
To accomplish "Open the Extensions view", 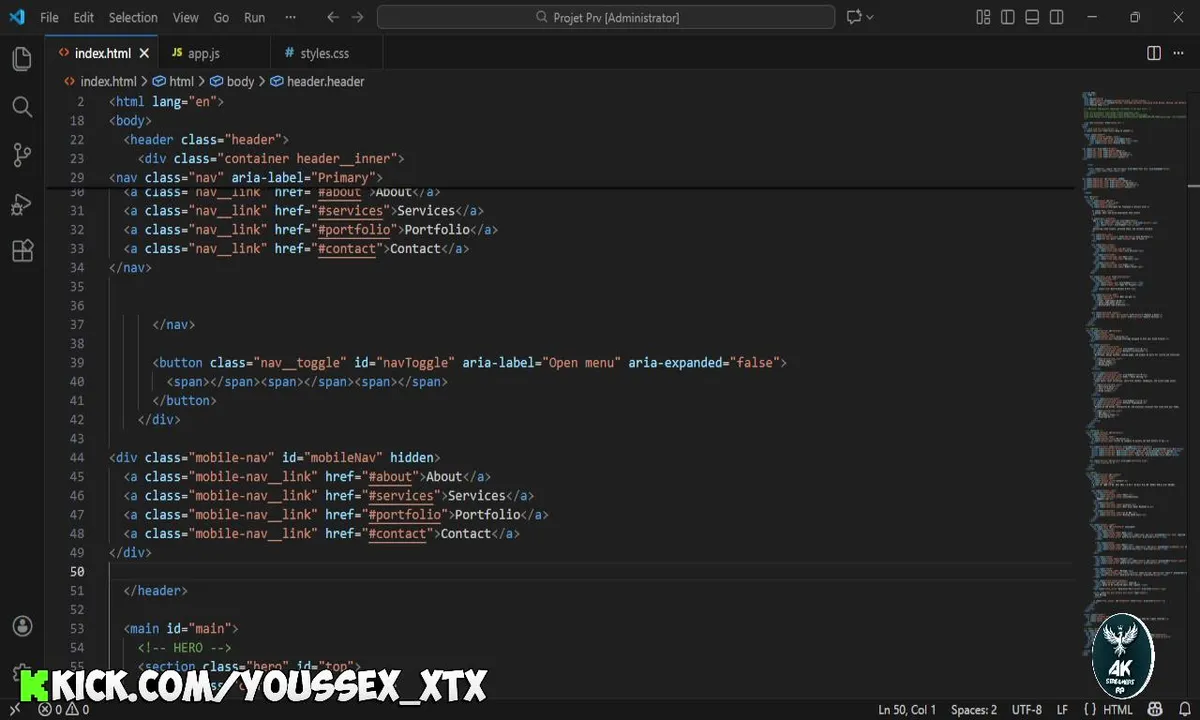I will click(x=22, y=251).
